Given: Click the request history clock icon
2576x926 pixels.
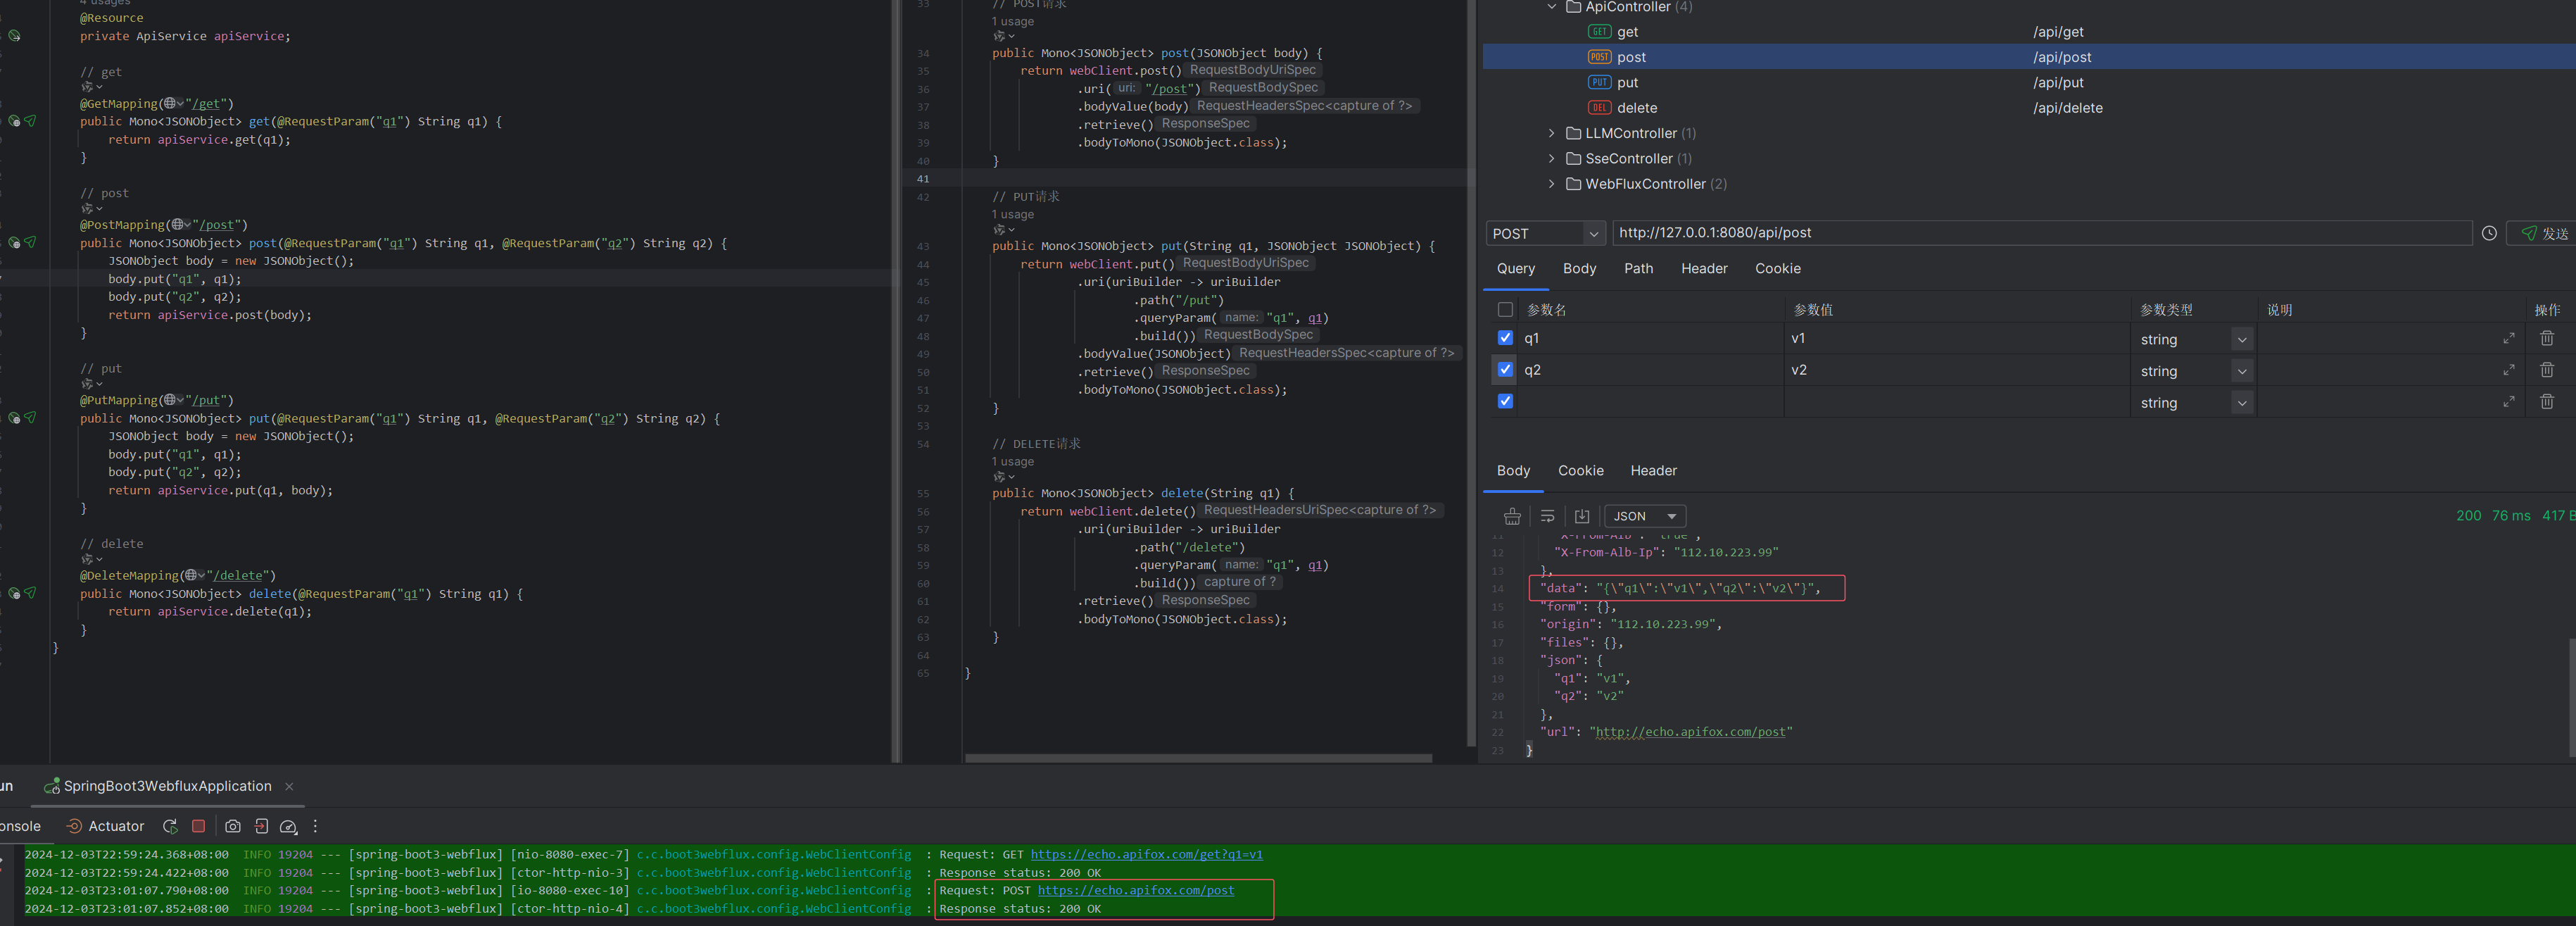Looking at the screenshot, I should pos(2489,233).
